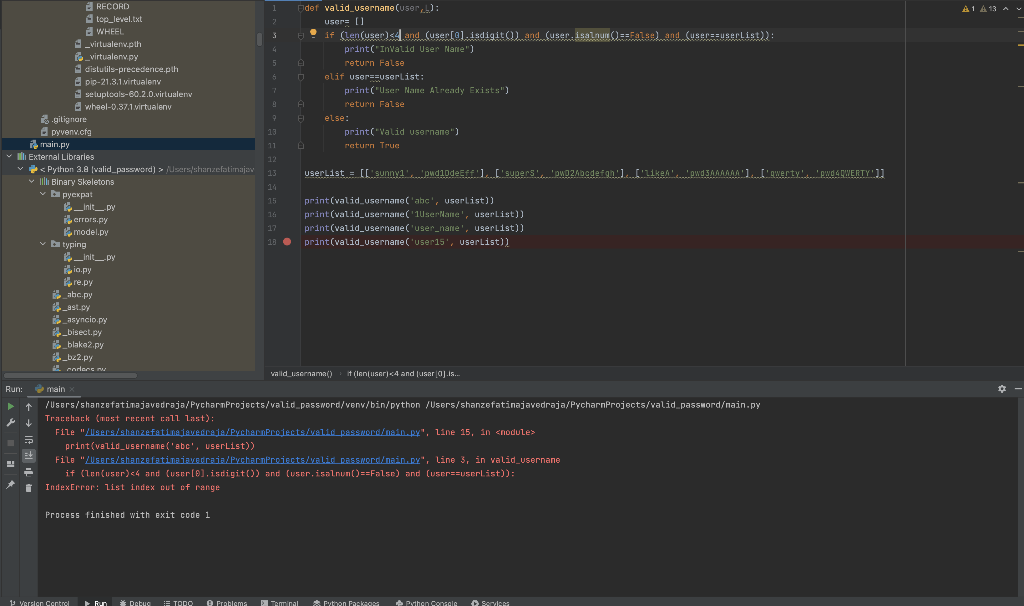Collapse the pyexpat folder
Screen dimensions: 1024x606
pyautogui.click(x=43, y=194)
